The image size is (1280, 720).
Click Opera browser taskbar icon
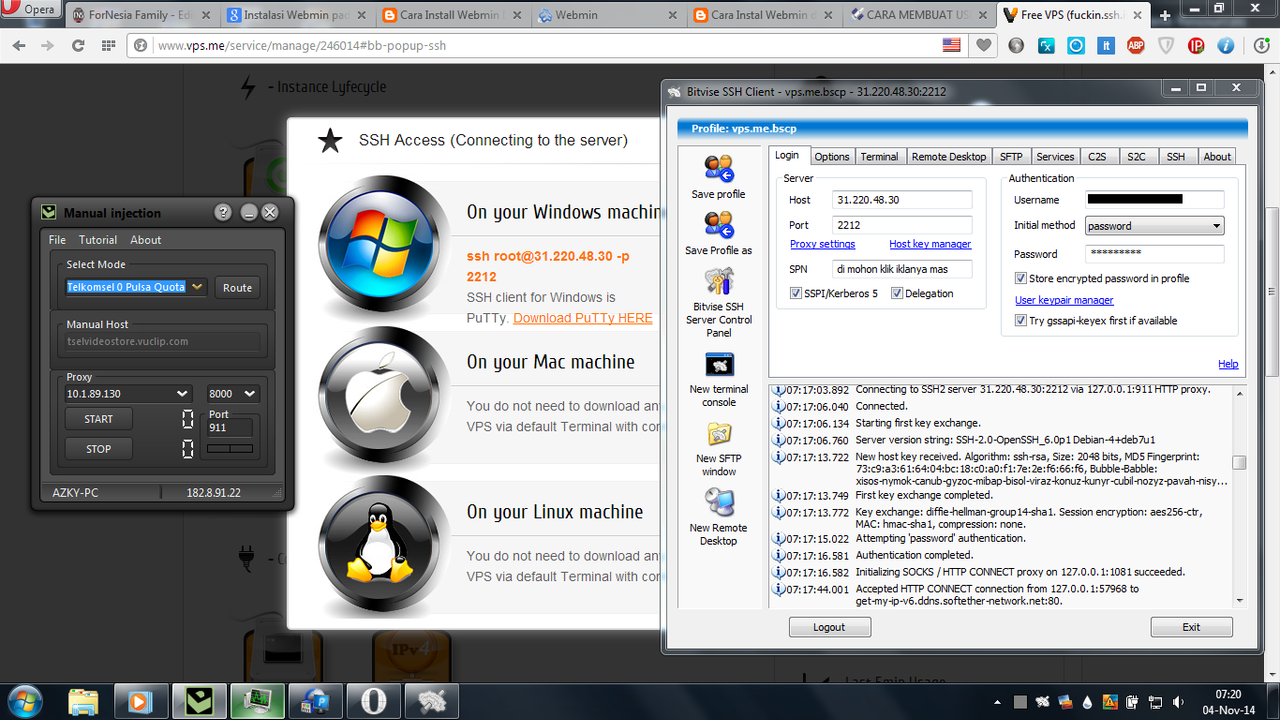[x=373, y=700]
